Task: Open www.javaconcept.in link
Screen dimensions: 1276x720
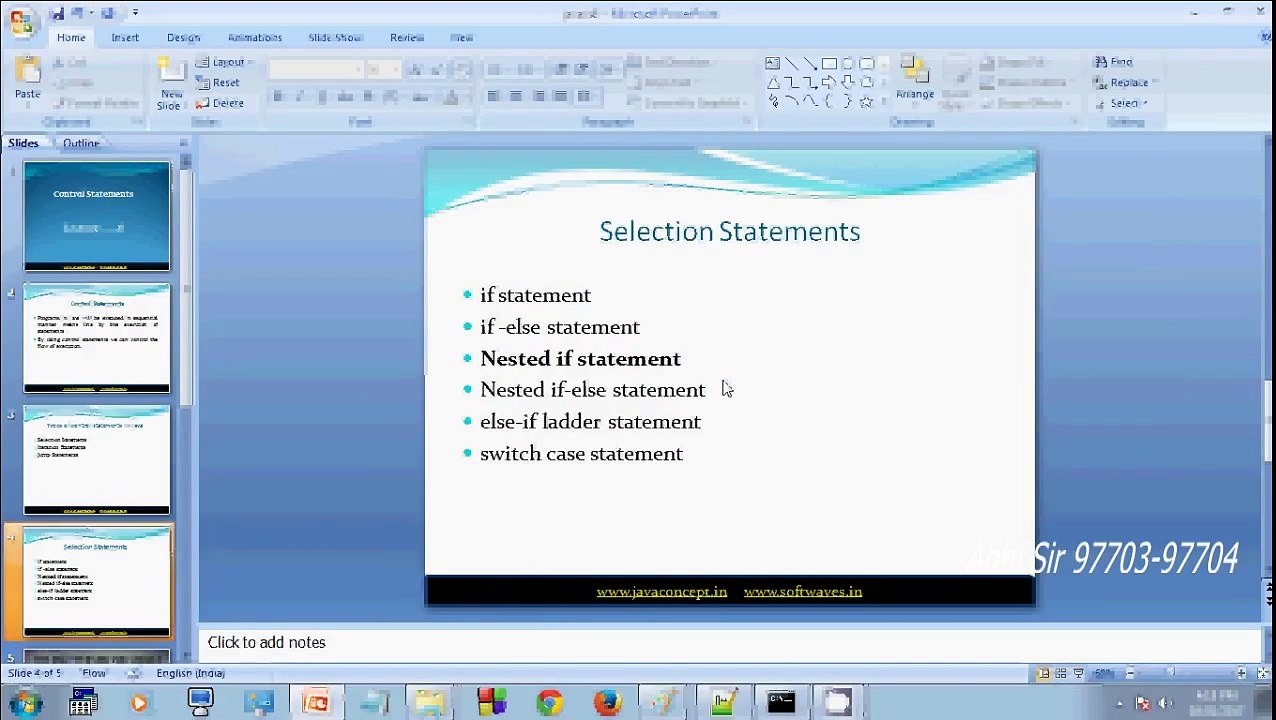Action: pyautogui.click(x=662, y=591)
